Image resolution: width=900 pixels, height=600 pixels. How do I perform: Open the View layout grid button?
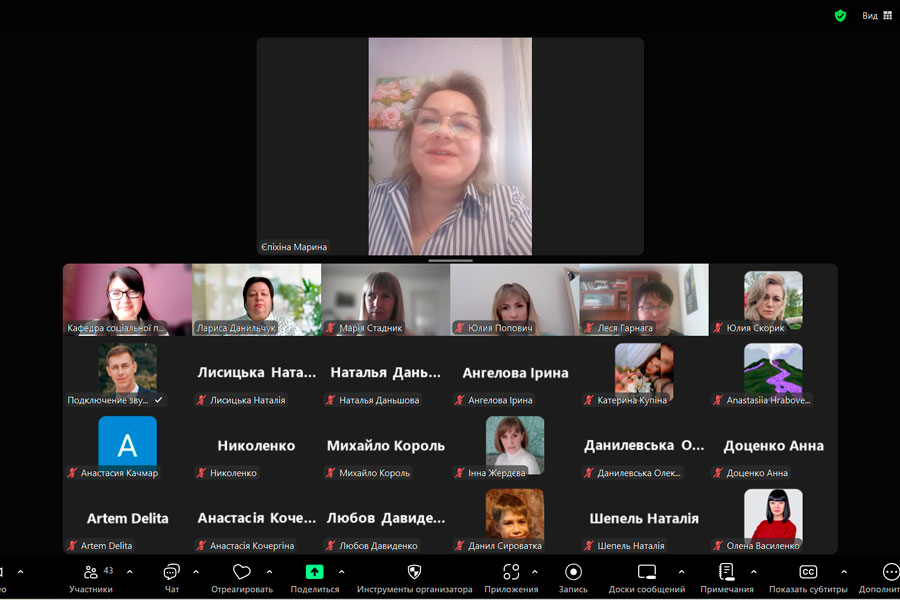click(877, 16)
